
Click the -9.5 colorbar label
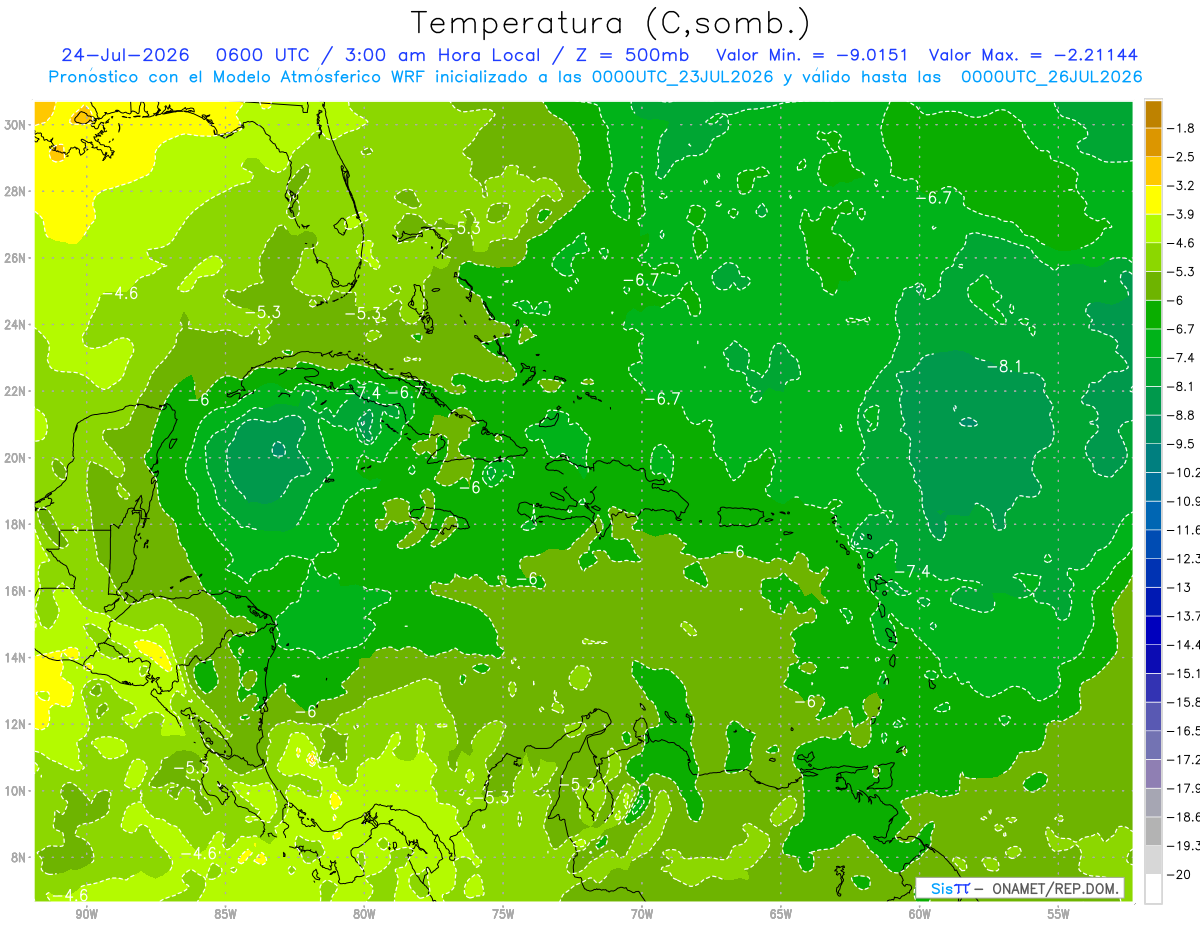[x=1182, y=444]
